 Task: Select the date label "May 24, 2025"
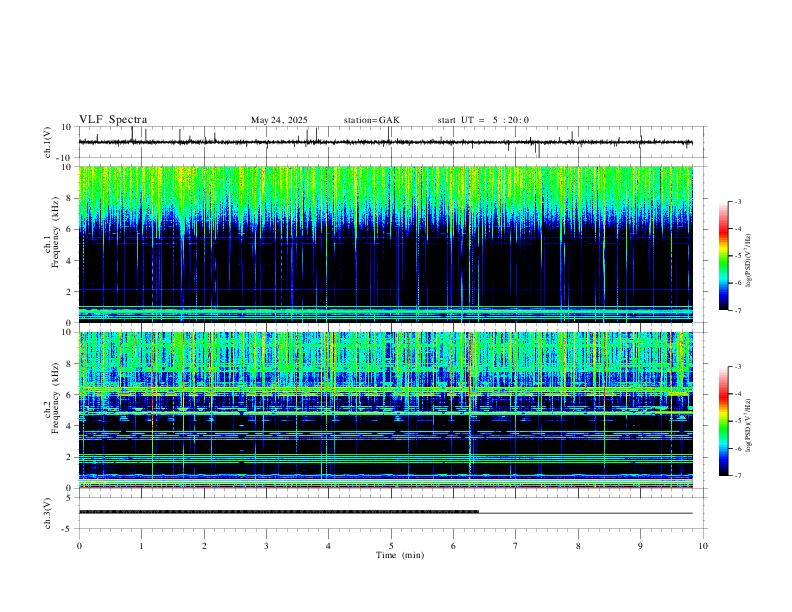click(279, 120)
